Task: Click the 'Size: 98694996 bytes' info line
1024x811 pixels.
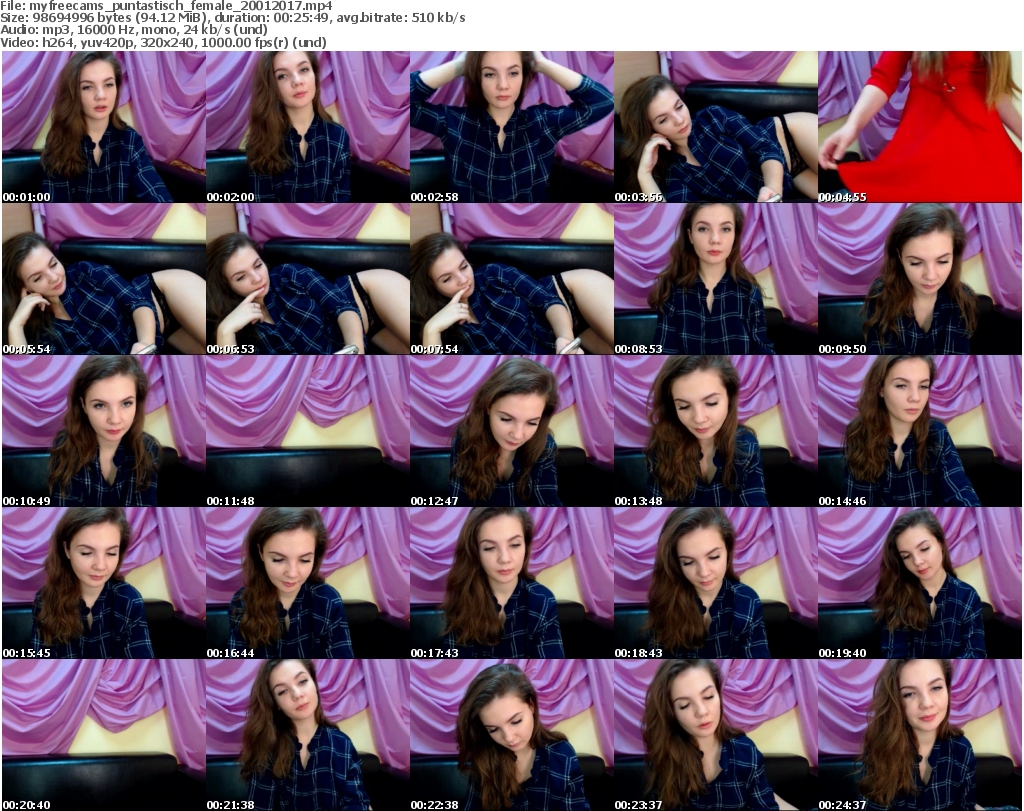Action: coord(232,18)
